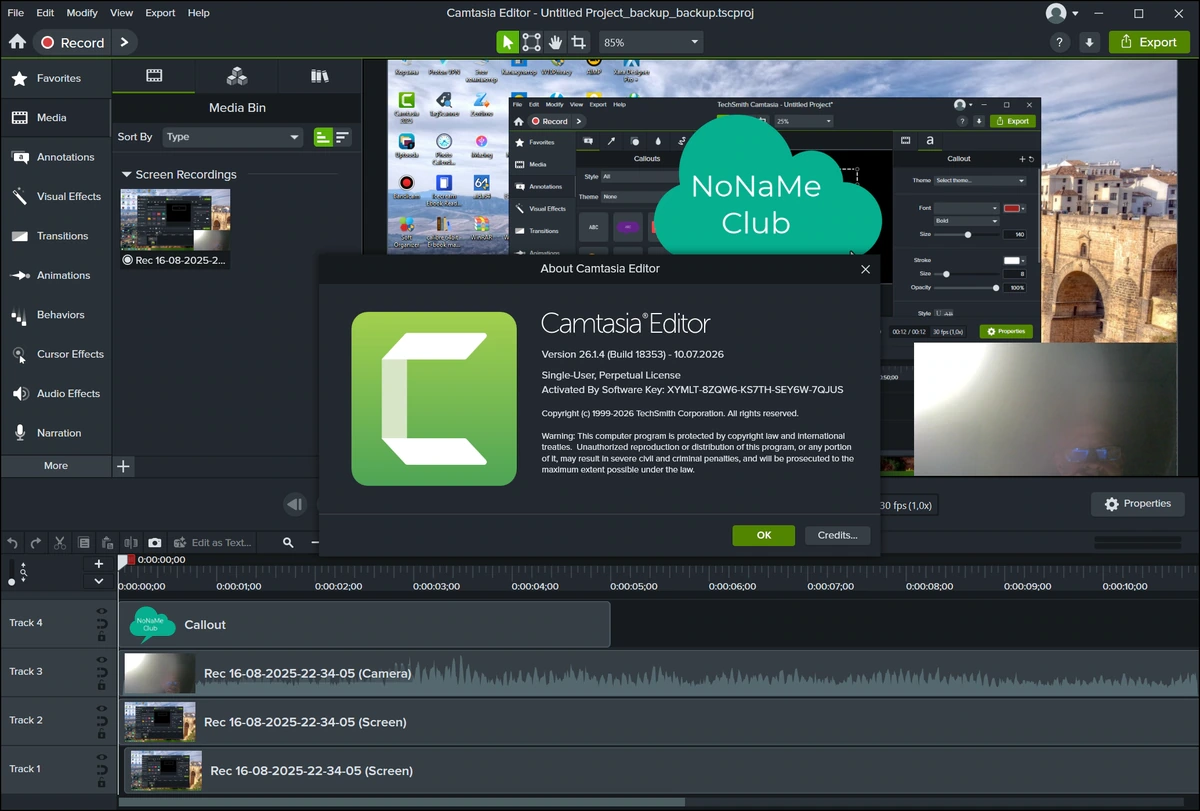Open the Transitions panel
Screen dimensions: 1200x811
coord(56,236)
